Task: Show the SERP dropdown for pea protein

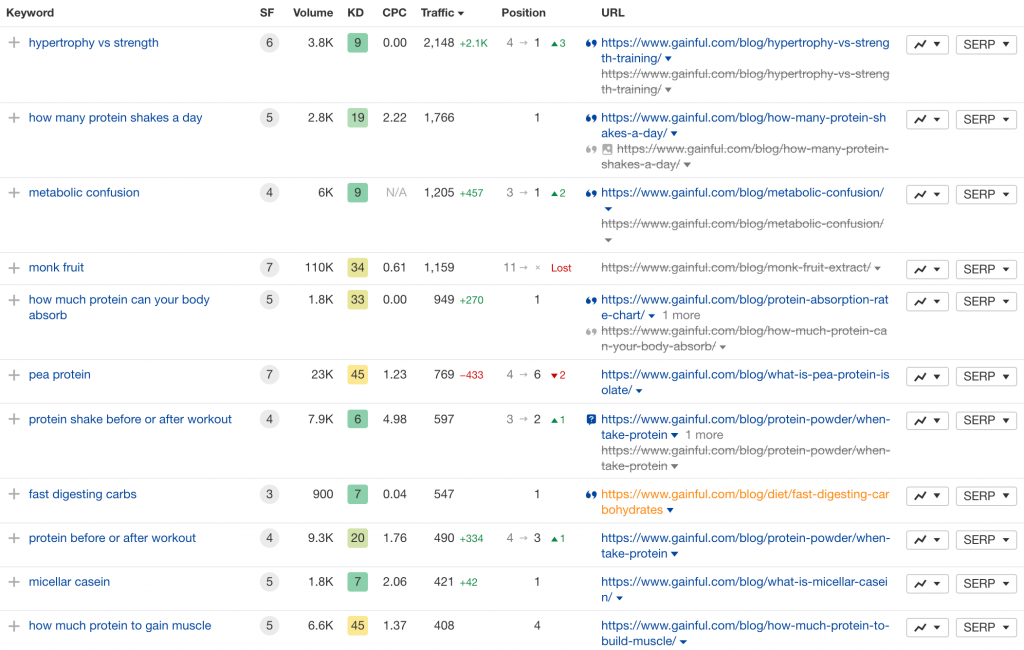Action: (x=986, y=376)
